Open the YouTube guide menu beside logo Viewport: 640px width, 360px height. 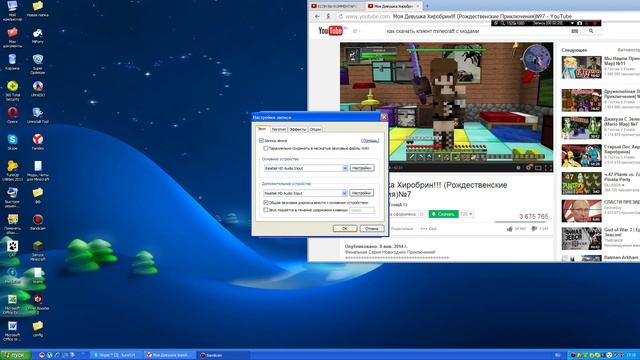[x=356, y=31]
